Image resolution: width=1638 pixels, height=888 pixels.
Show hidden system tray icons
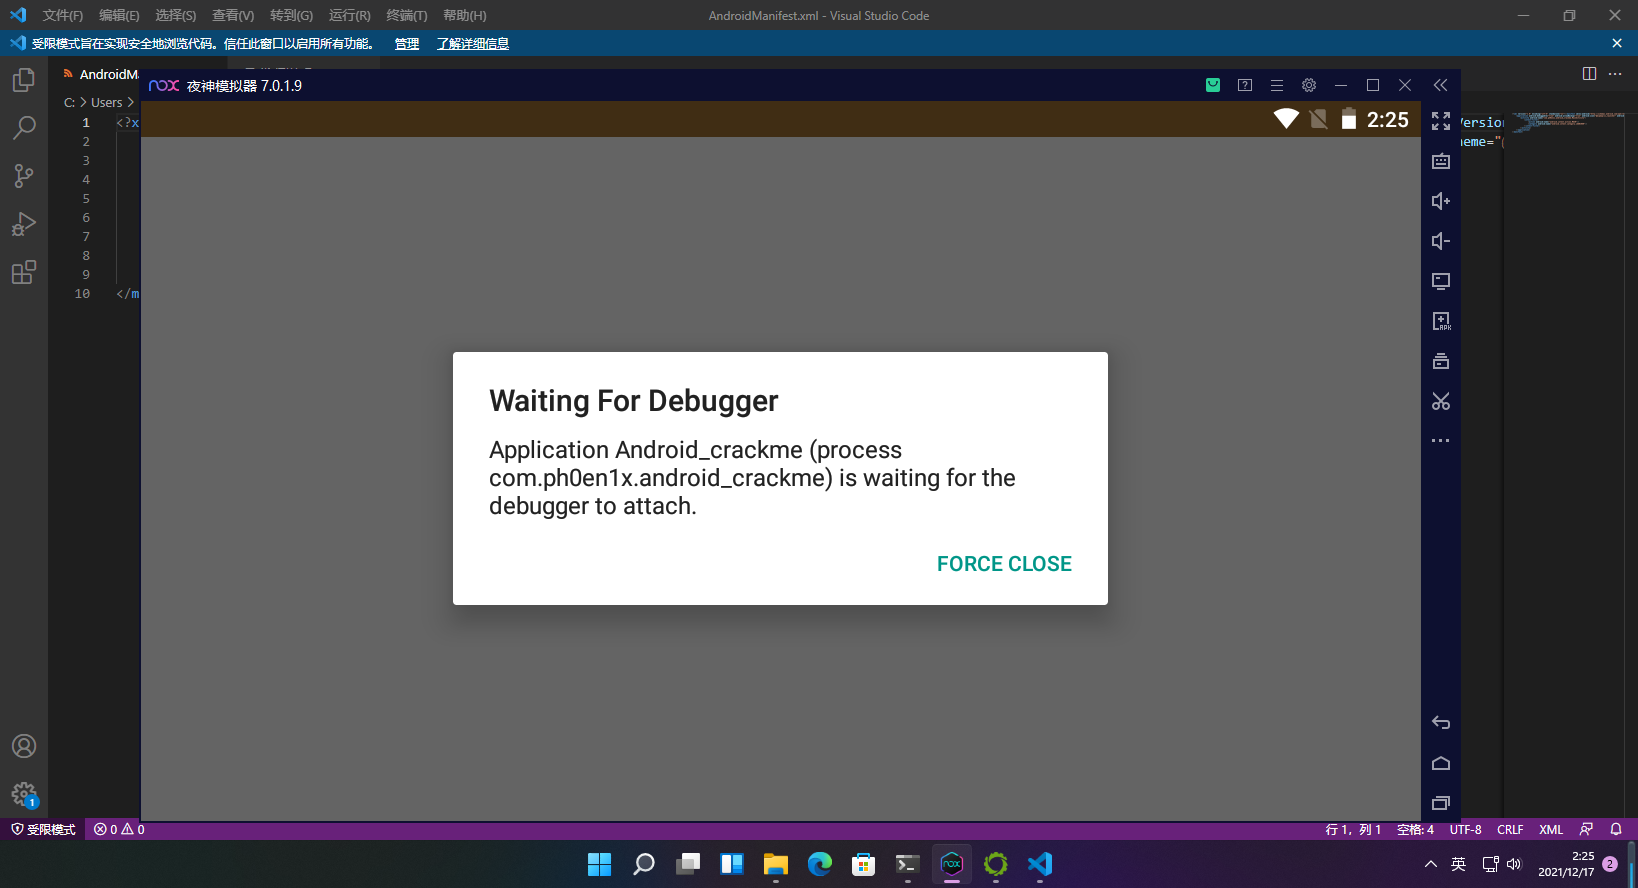[x=1430, y=864]
